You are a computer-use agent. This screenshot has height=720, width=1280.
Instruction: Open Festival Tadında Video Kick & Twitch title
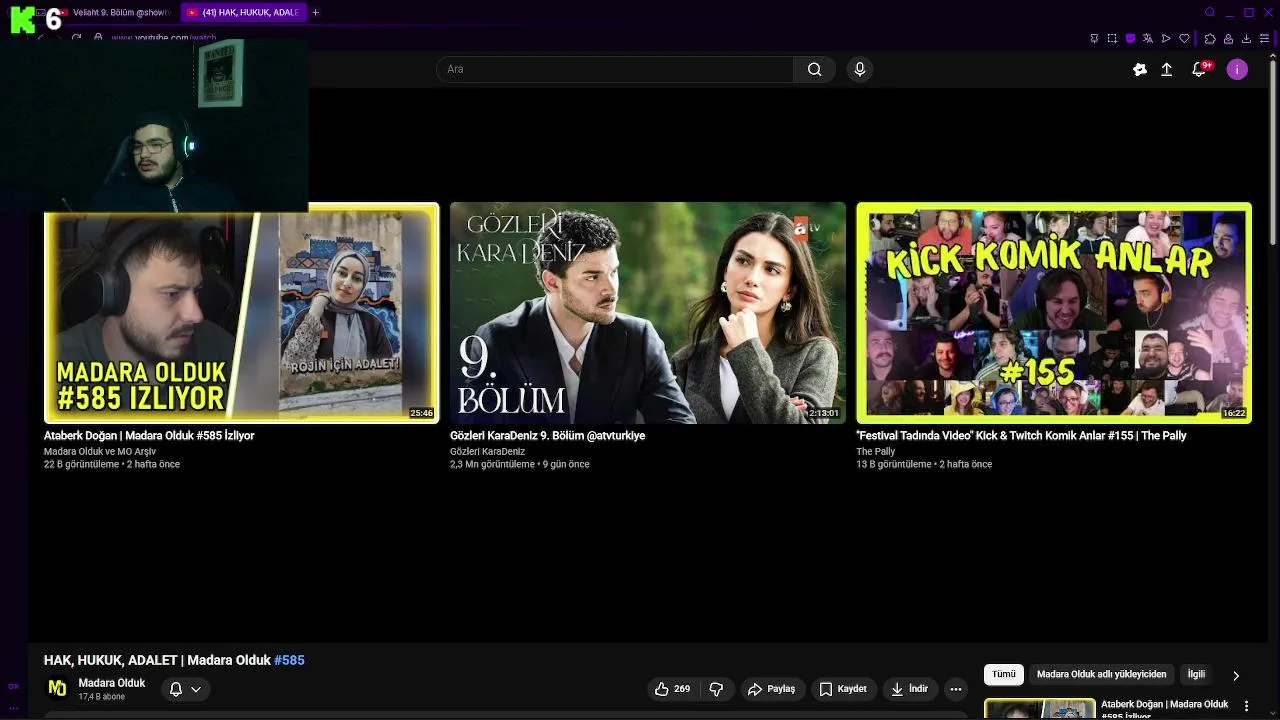[1021, 436]
